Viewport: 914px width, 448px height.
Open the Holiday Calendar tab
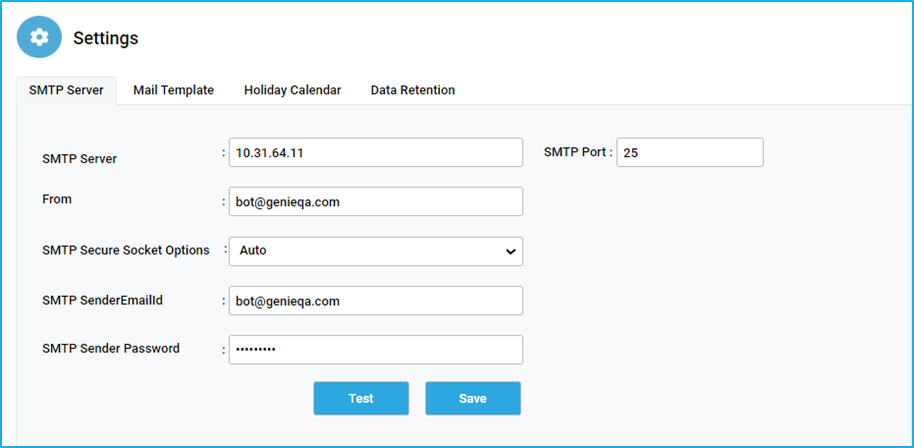(x=293, y=90)
